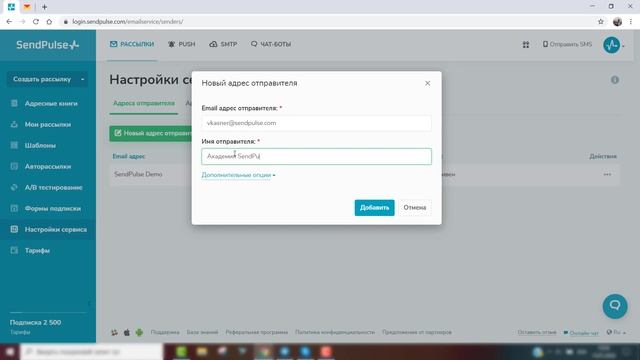Open actions menu for SendPulse Demo row
Screen dimensions: 640x360
(607, 174)
